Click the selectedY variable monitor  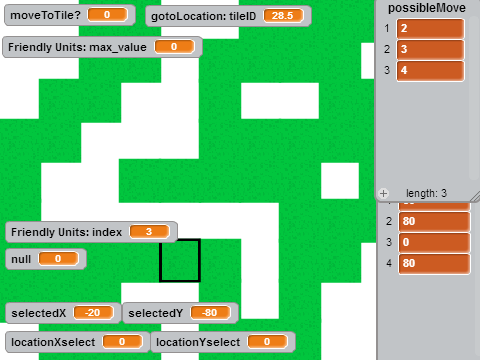[180, 313]
